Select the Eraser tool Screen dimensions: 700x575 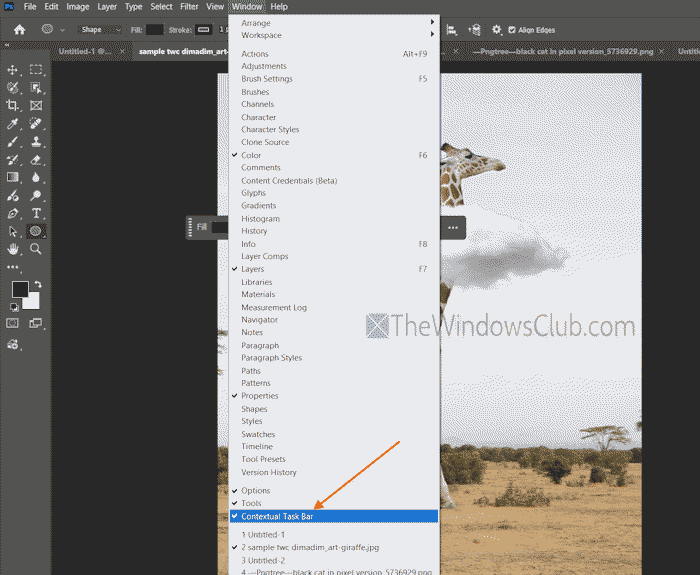coord(36,160)
